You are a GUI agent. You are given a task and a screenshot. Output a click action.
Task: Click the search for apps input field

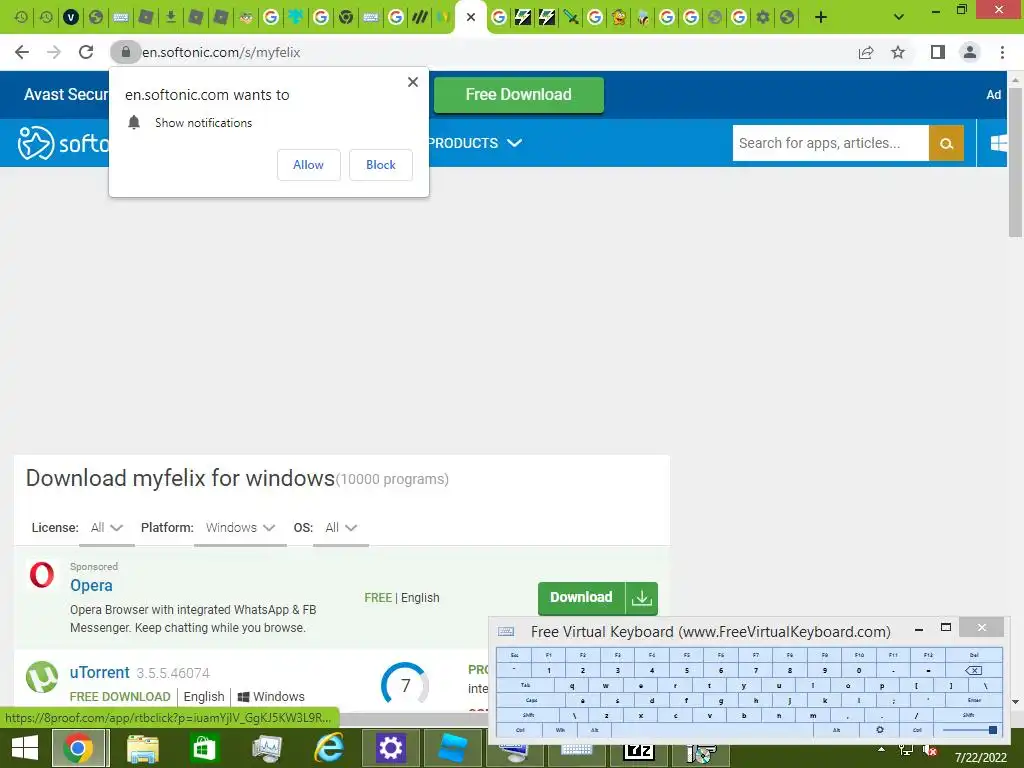click(830, 143)
